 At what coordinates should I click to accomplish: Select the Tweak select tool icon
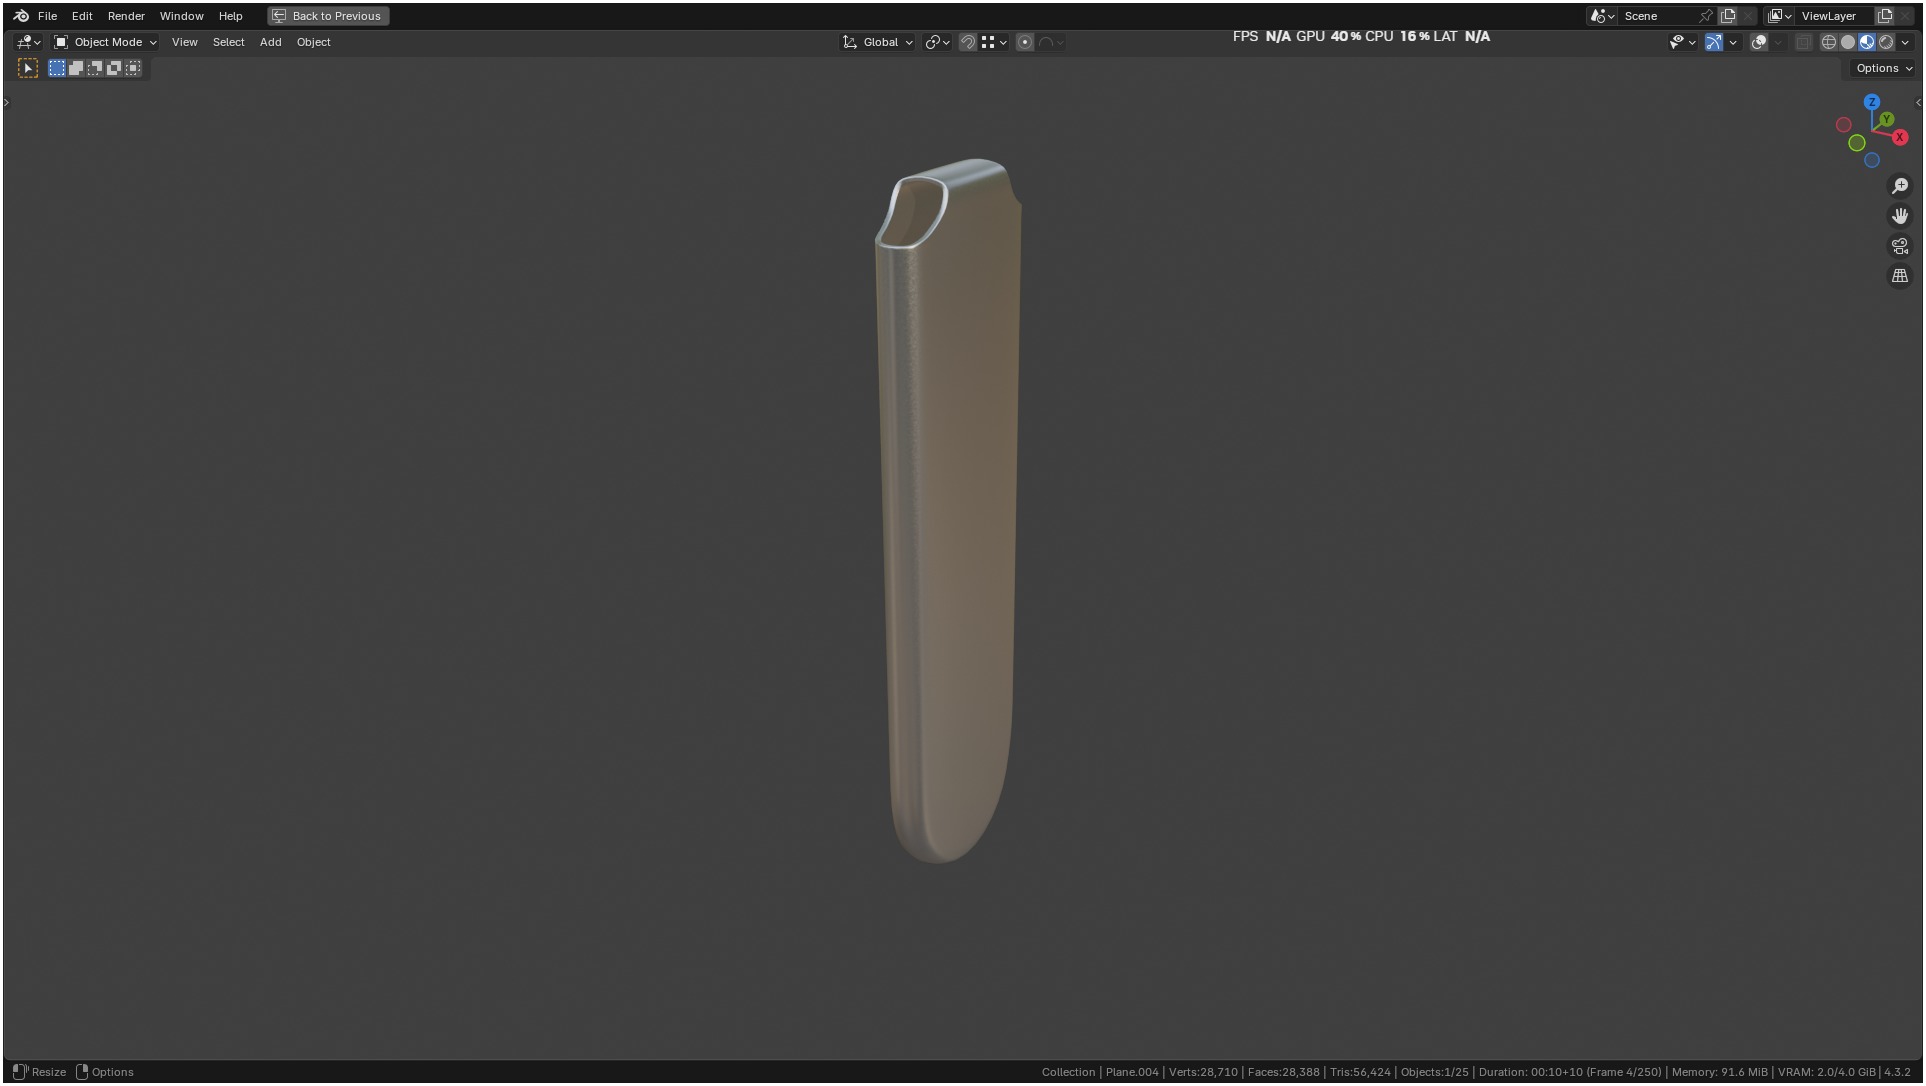pyautogui.click(x=28, y=68)
